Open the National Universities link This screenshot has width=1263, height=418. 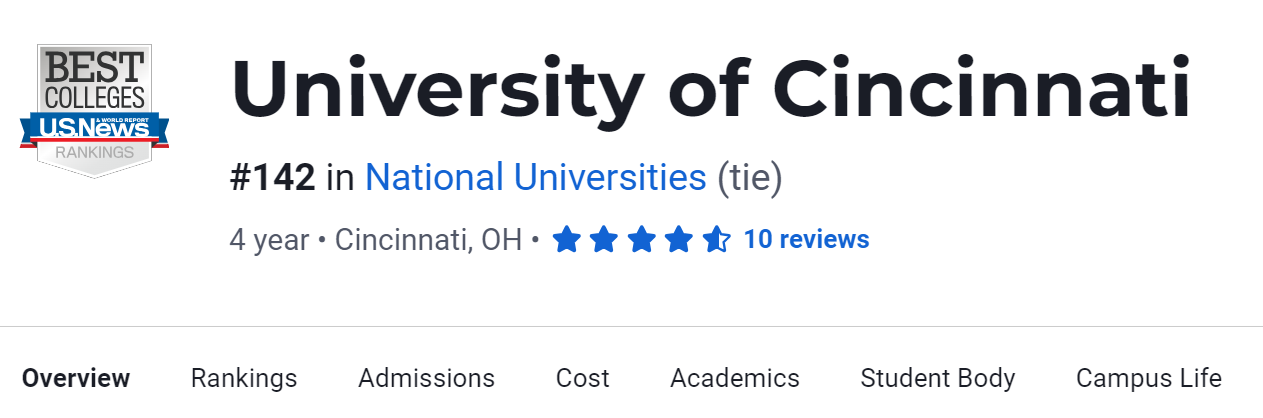[535, 178]
